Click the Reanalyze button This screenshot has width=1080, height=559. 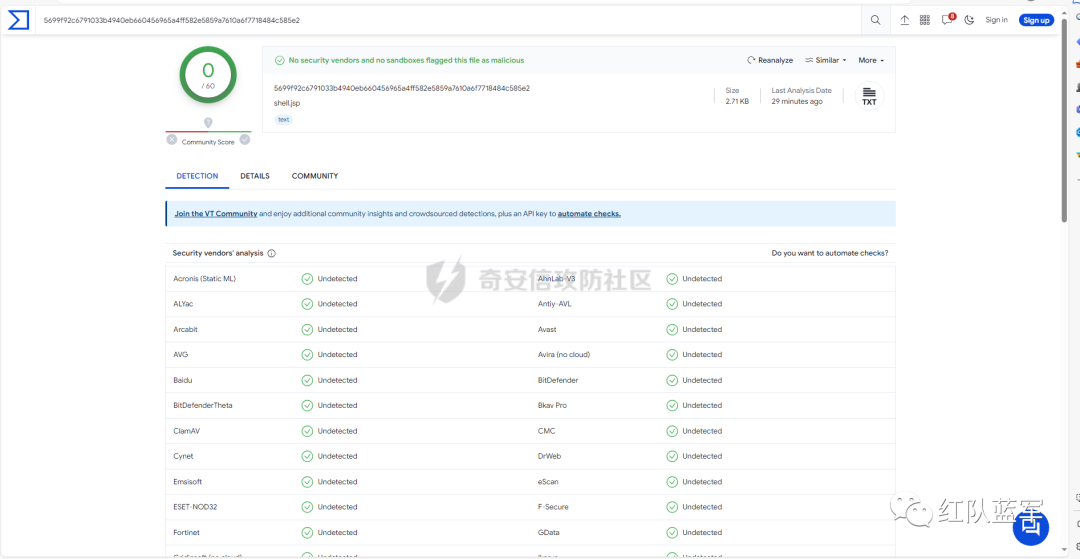tap(770, 61)
